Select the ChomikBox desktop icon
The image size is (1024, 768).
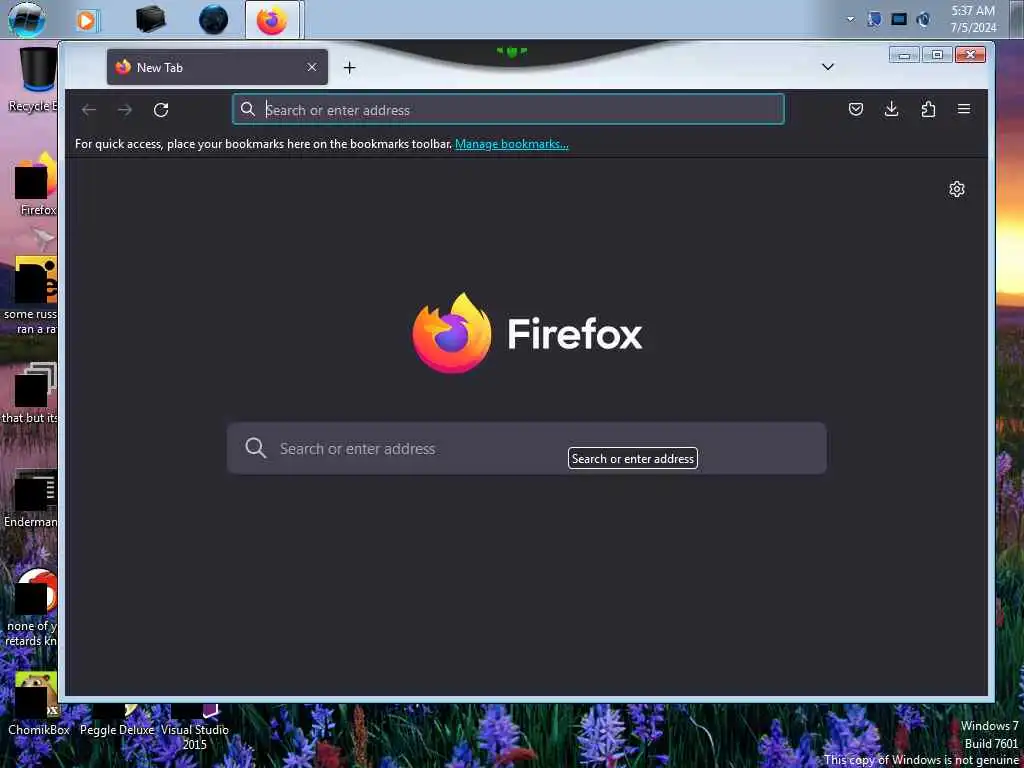coord(38,705)
